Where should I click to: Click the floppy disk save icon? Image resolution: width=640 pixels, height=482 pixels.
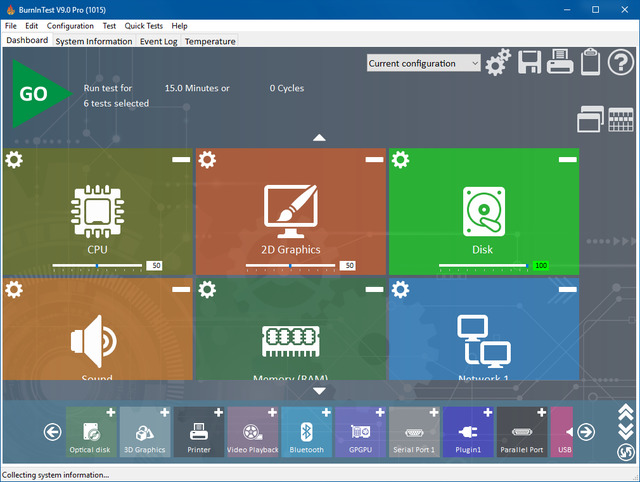coord(529,63)
